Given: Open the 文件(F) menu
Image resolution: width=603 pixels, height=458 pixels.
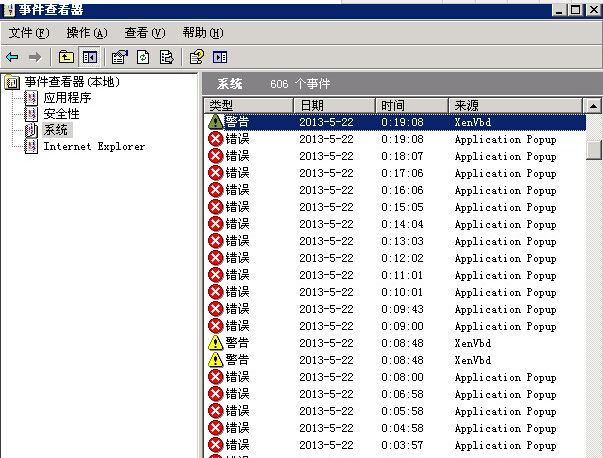Looking at the screenshot, I should pos(28,33).
